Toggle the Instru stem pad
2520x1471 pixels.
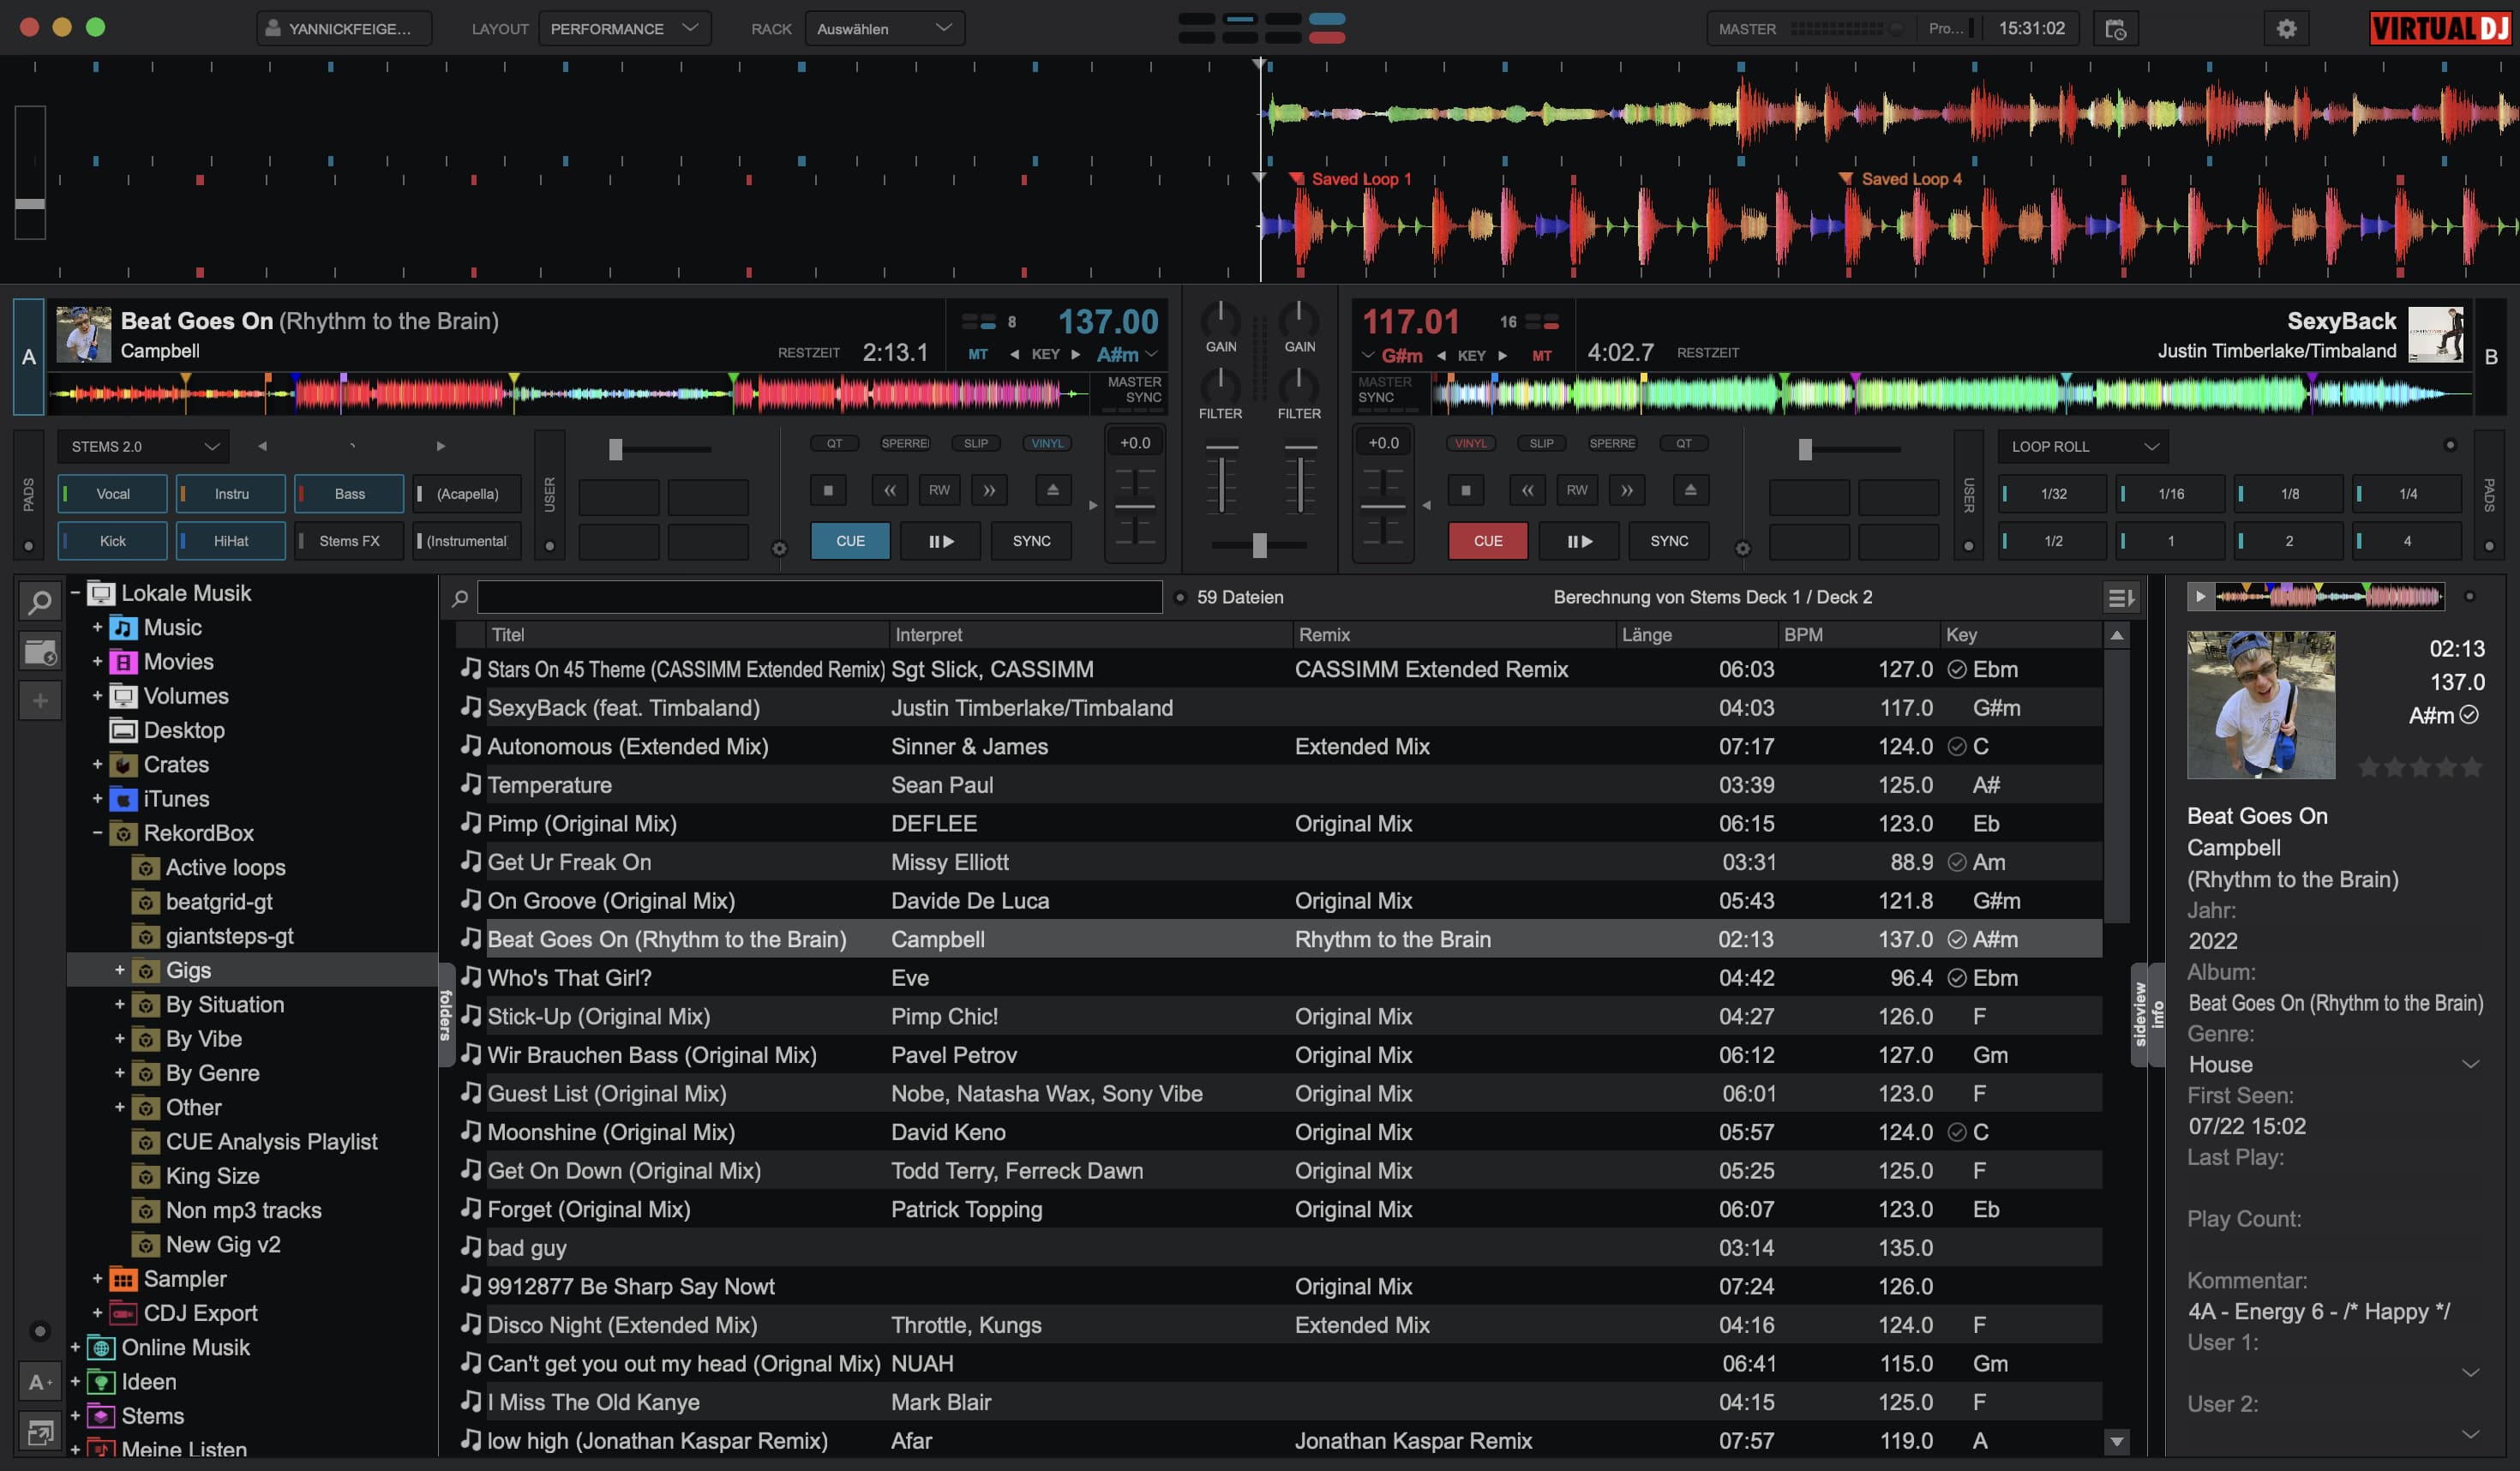(231, 494)
